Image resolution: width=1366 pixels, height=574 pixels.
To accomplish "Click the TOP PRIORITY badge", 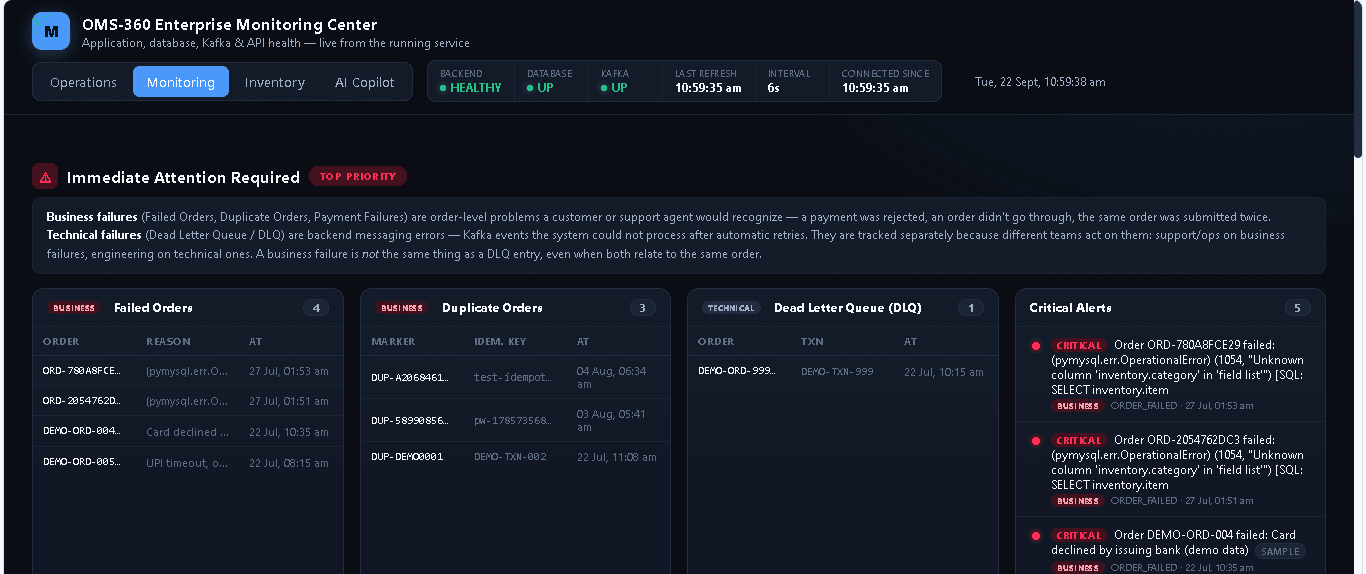I will pos(358,176).
